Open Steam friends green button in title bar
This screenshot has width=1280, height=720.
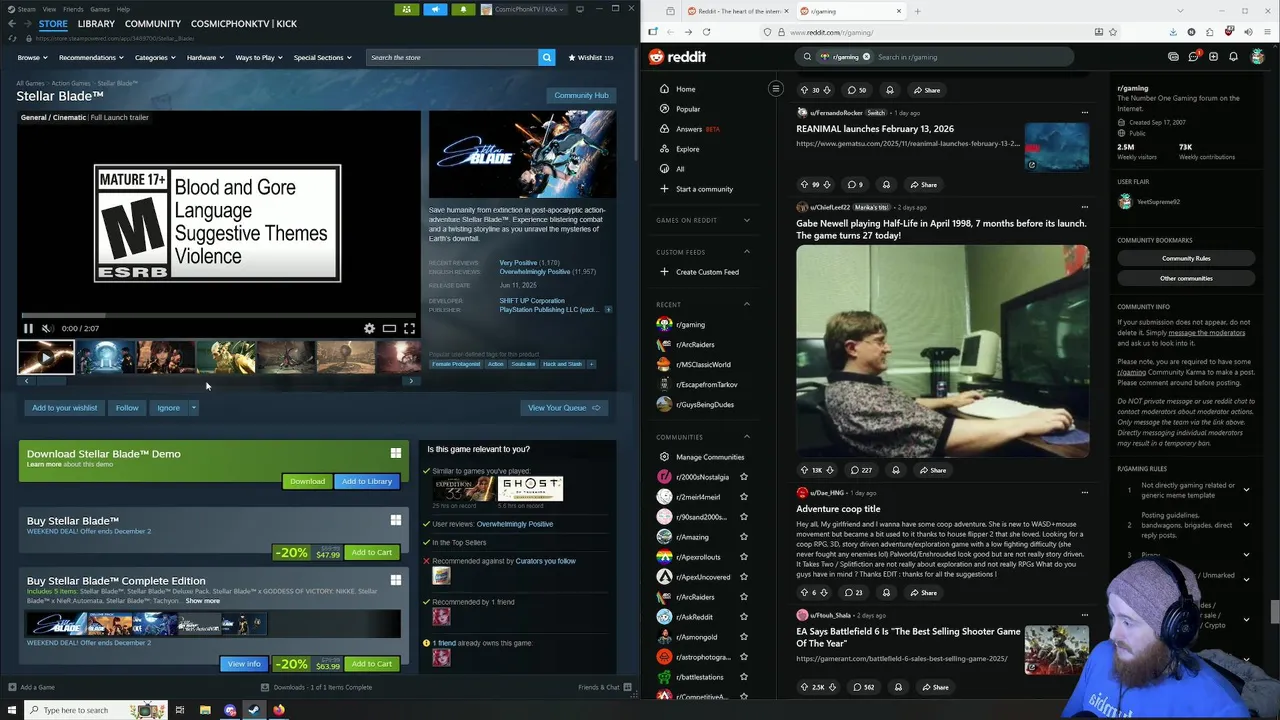(406, 9)
